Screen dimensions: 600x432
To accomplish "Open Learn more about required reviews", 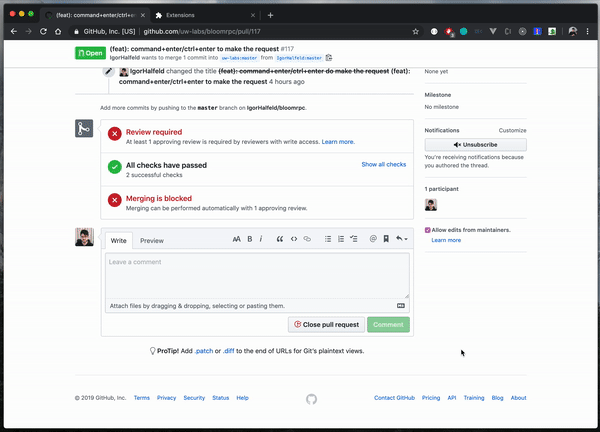I will pyautogui.click(x=338, y=142).
